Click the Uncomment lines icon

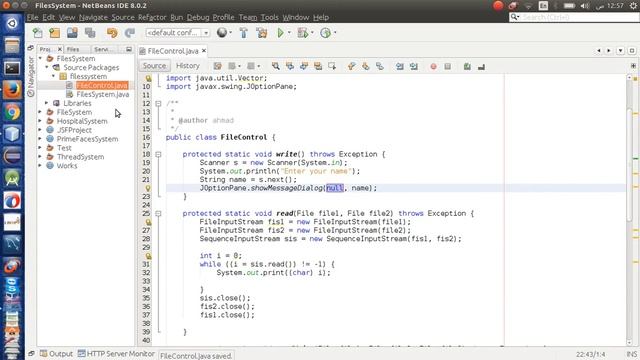(481, 66)
